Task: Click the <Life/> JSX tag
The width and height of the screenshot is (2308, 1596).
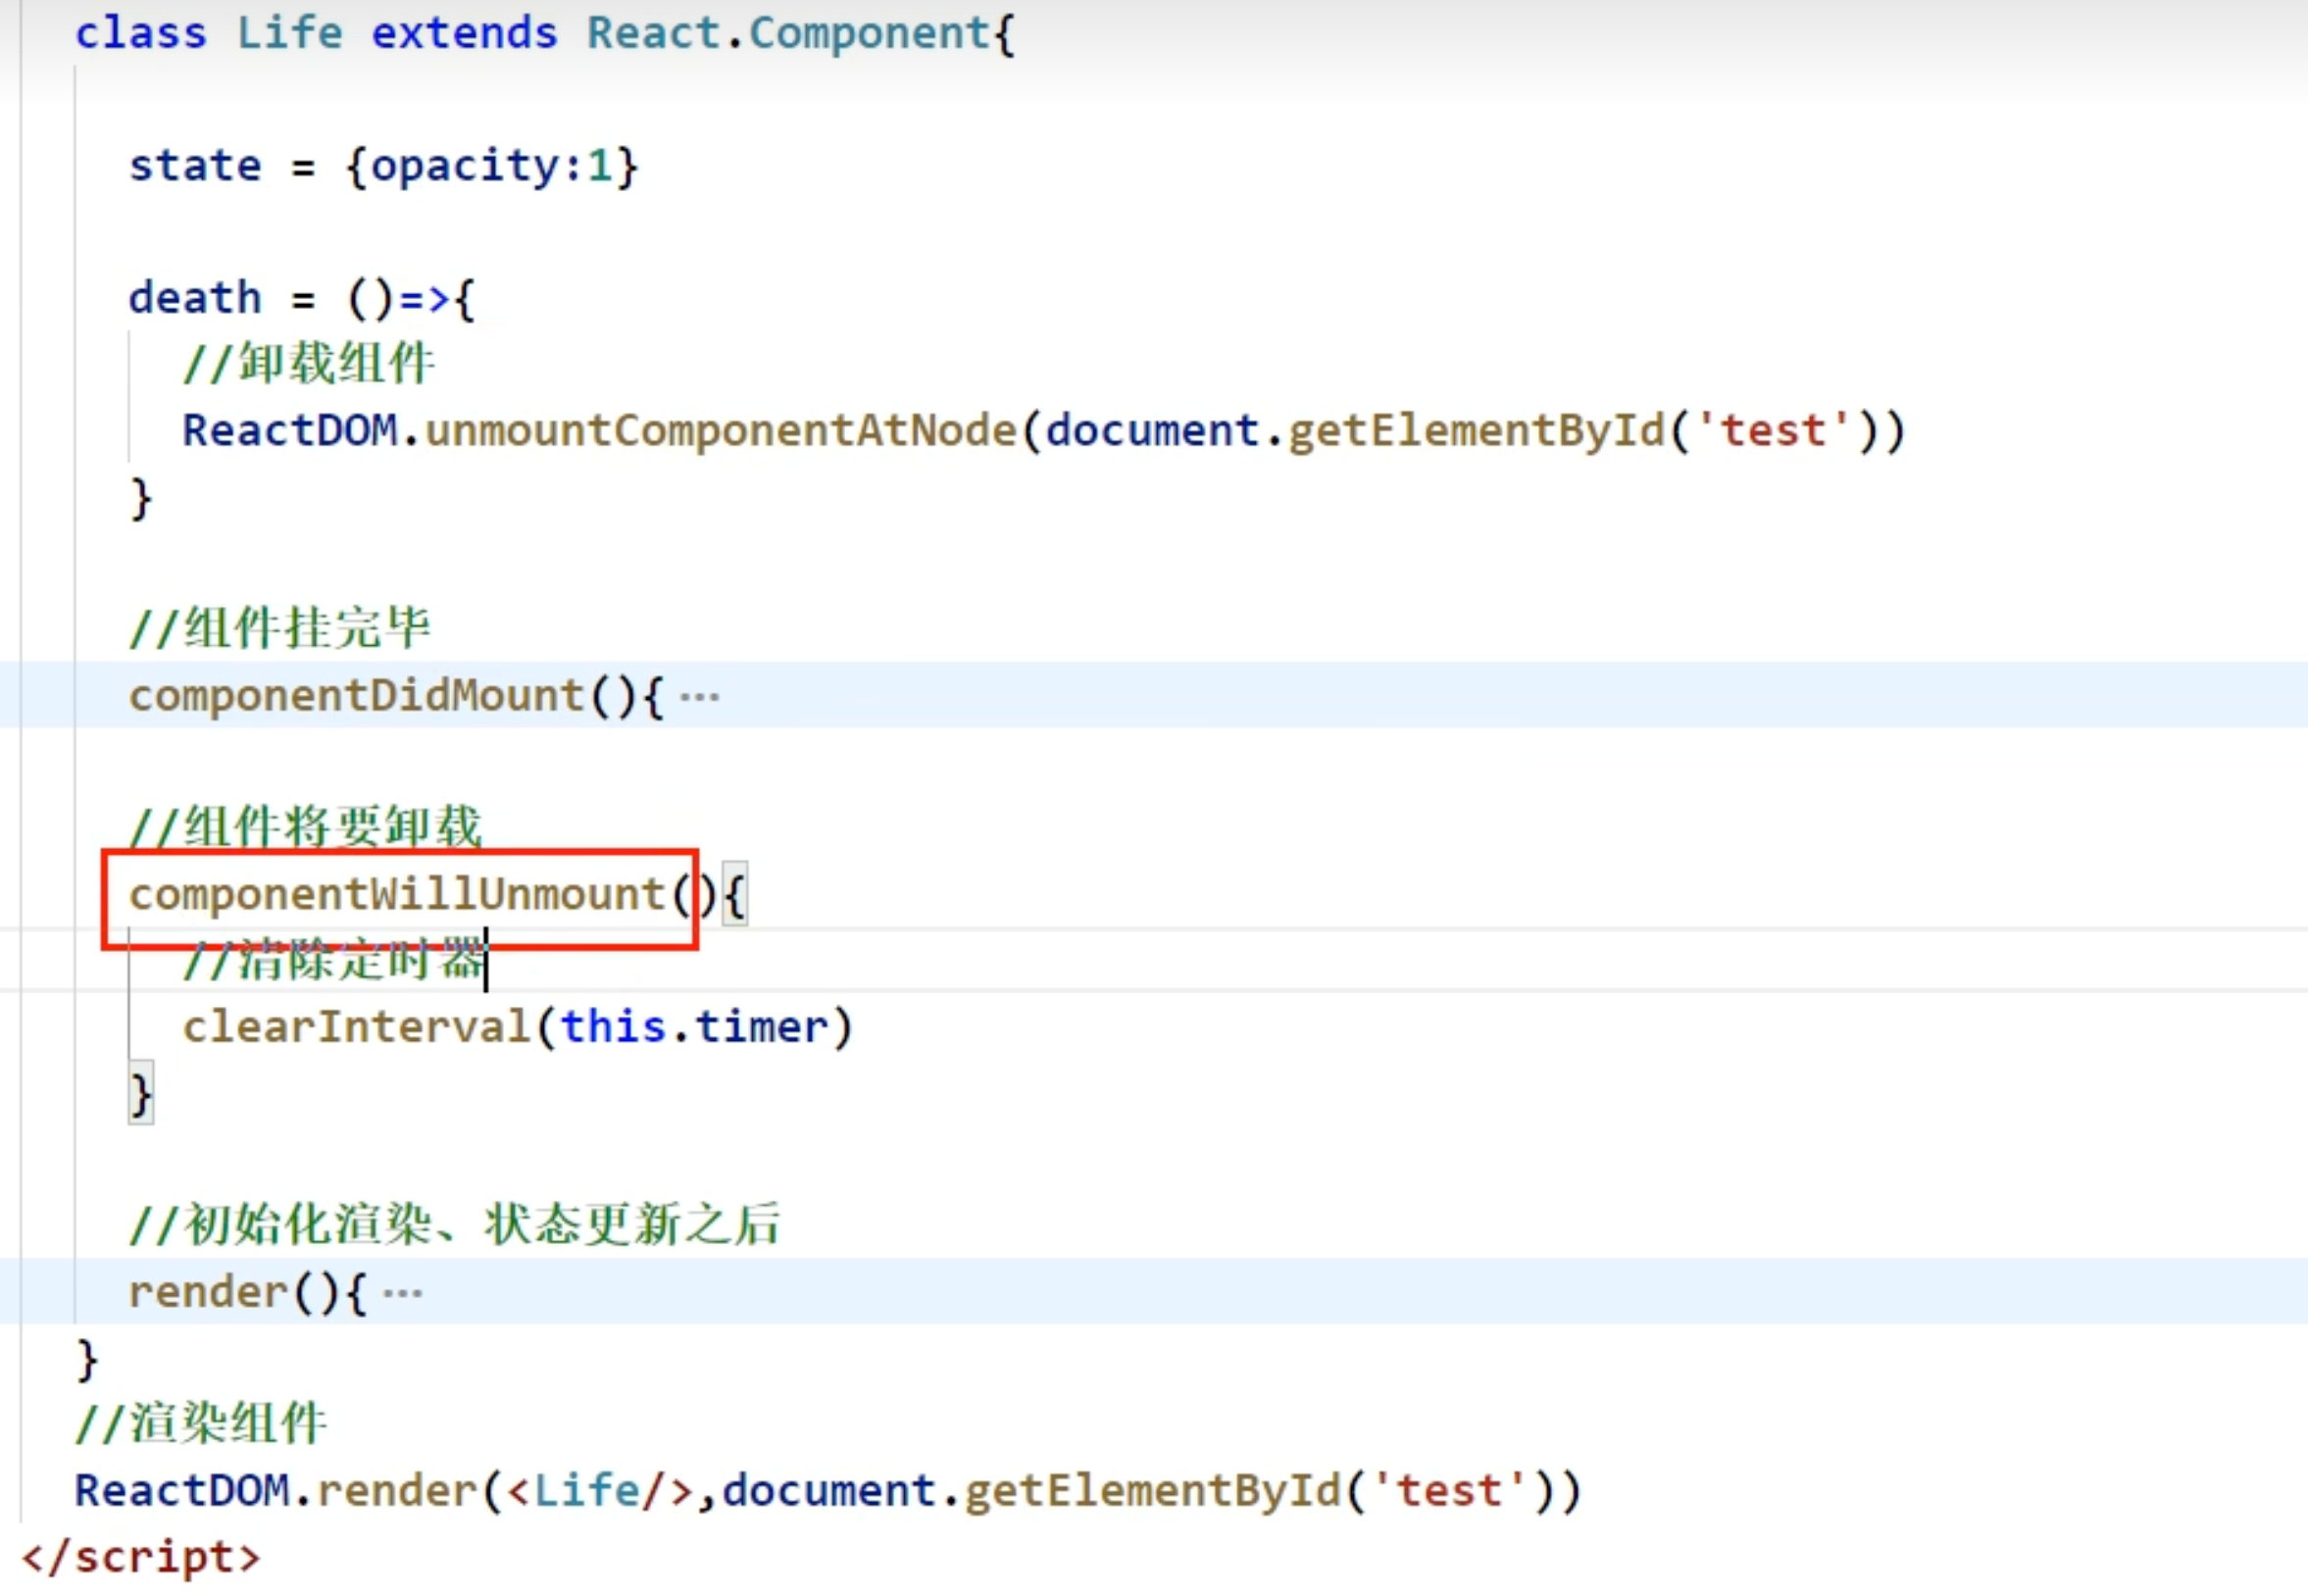Action: click(x=599, y=1491)
